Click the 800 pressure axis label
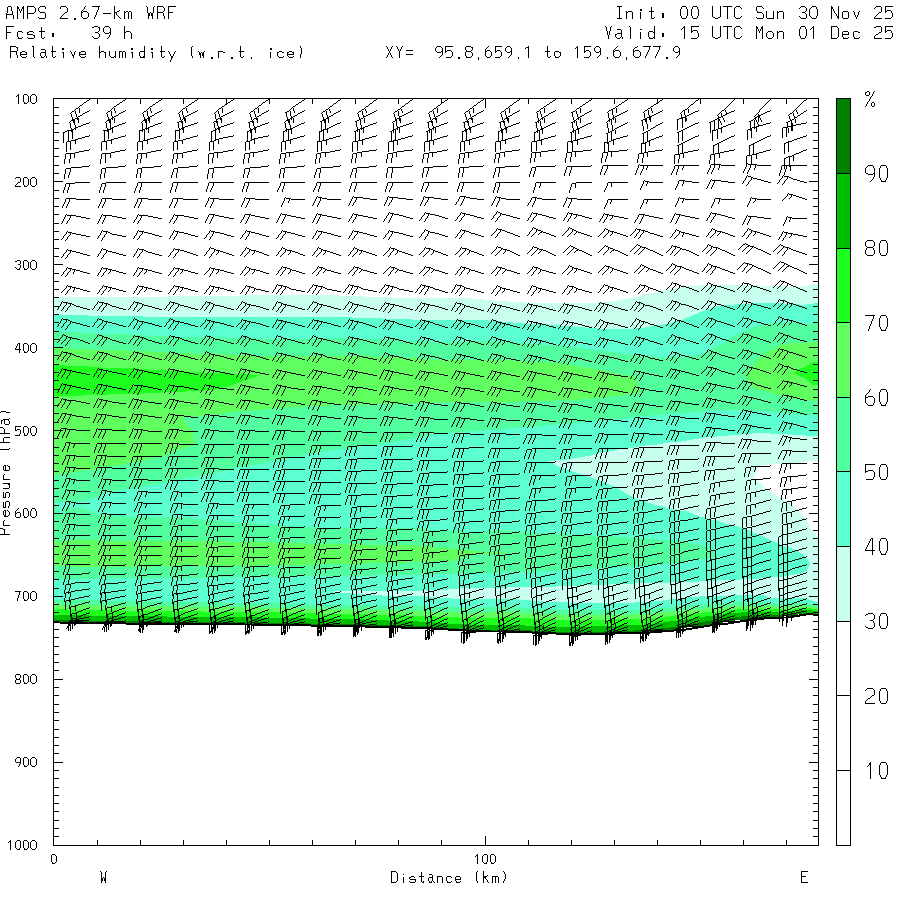The height and width of the screenshot is (900, 900). click(26, 679)
